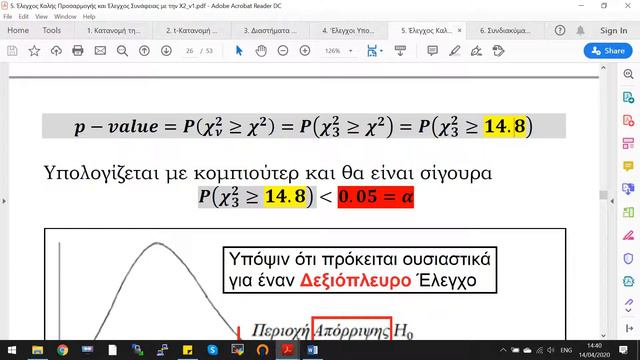
Task: Click the blue Share button
Action: (x=608, y=51)
